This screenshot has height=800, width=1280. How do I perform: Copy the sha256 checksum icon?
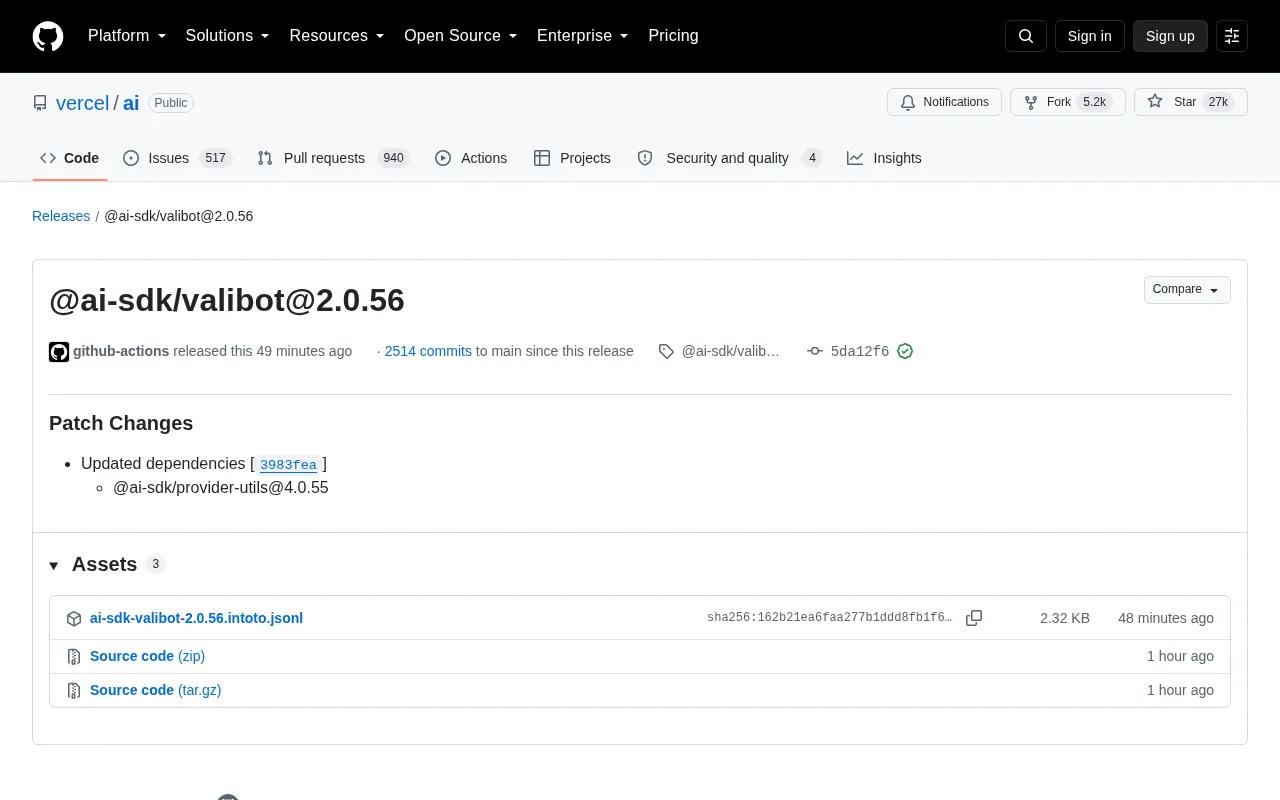click(x=974, y=618)
